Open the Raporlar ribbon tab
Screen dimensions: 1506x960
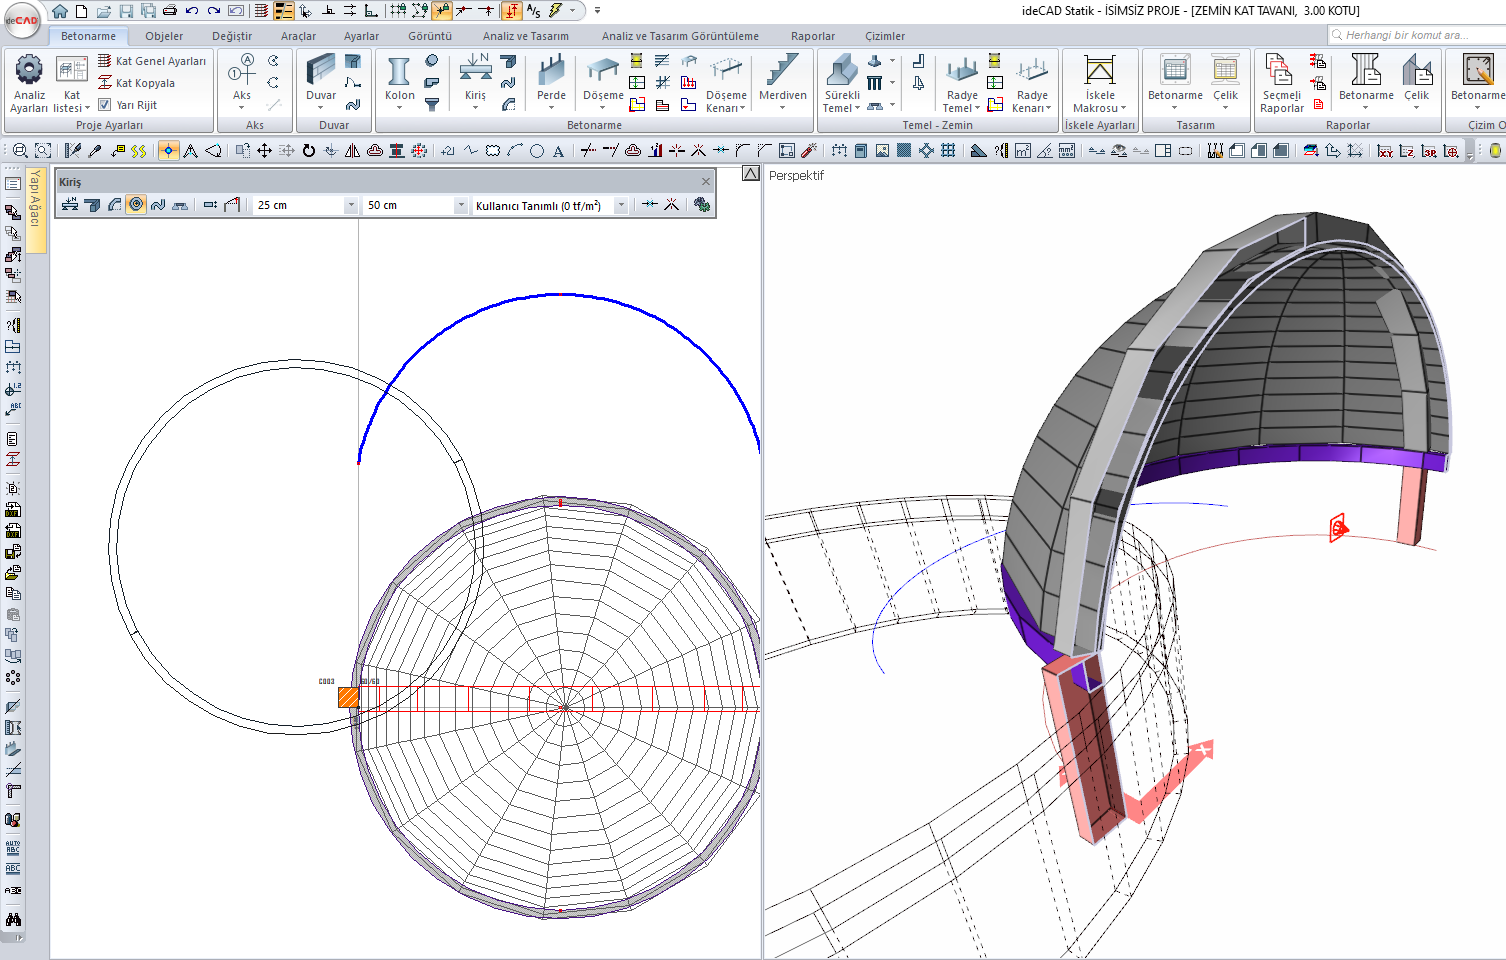(813, 36)
